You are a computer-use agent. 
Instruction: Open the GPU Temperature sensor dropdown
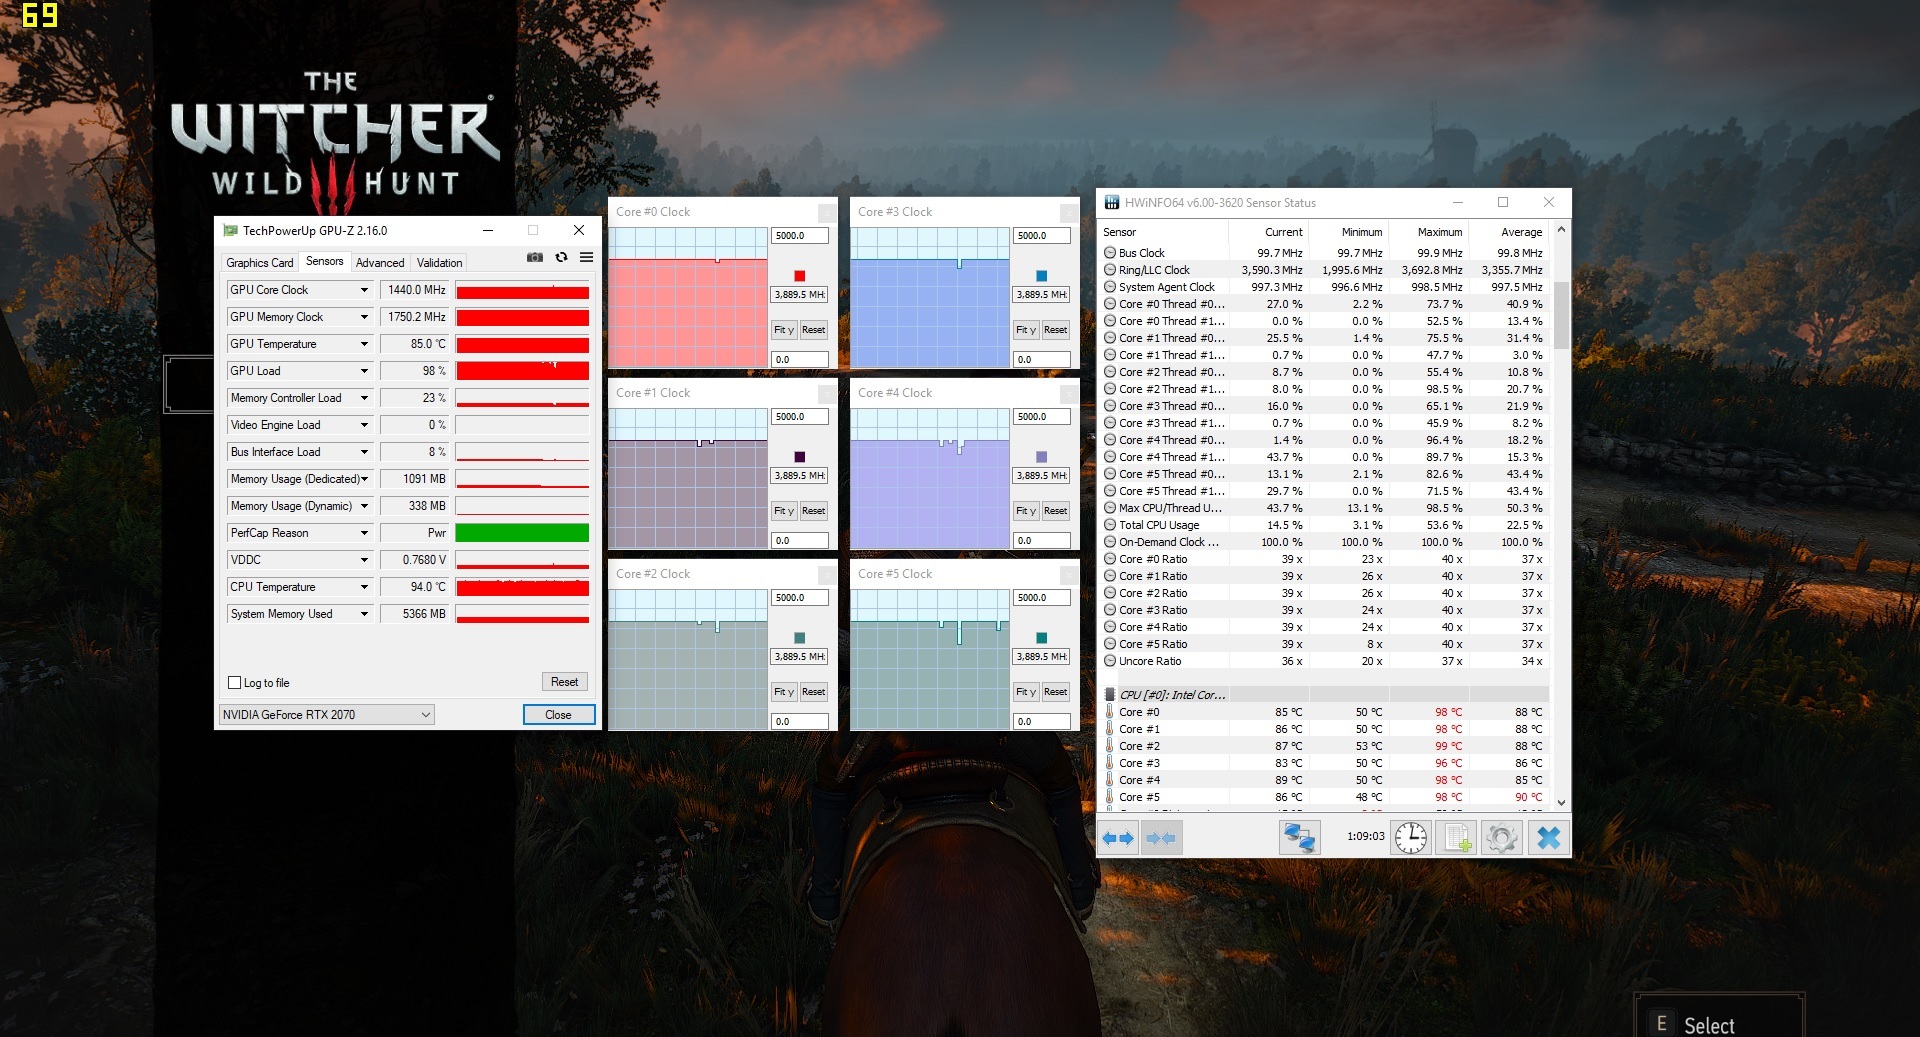(364, 344)
